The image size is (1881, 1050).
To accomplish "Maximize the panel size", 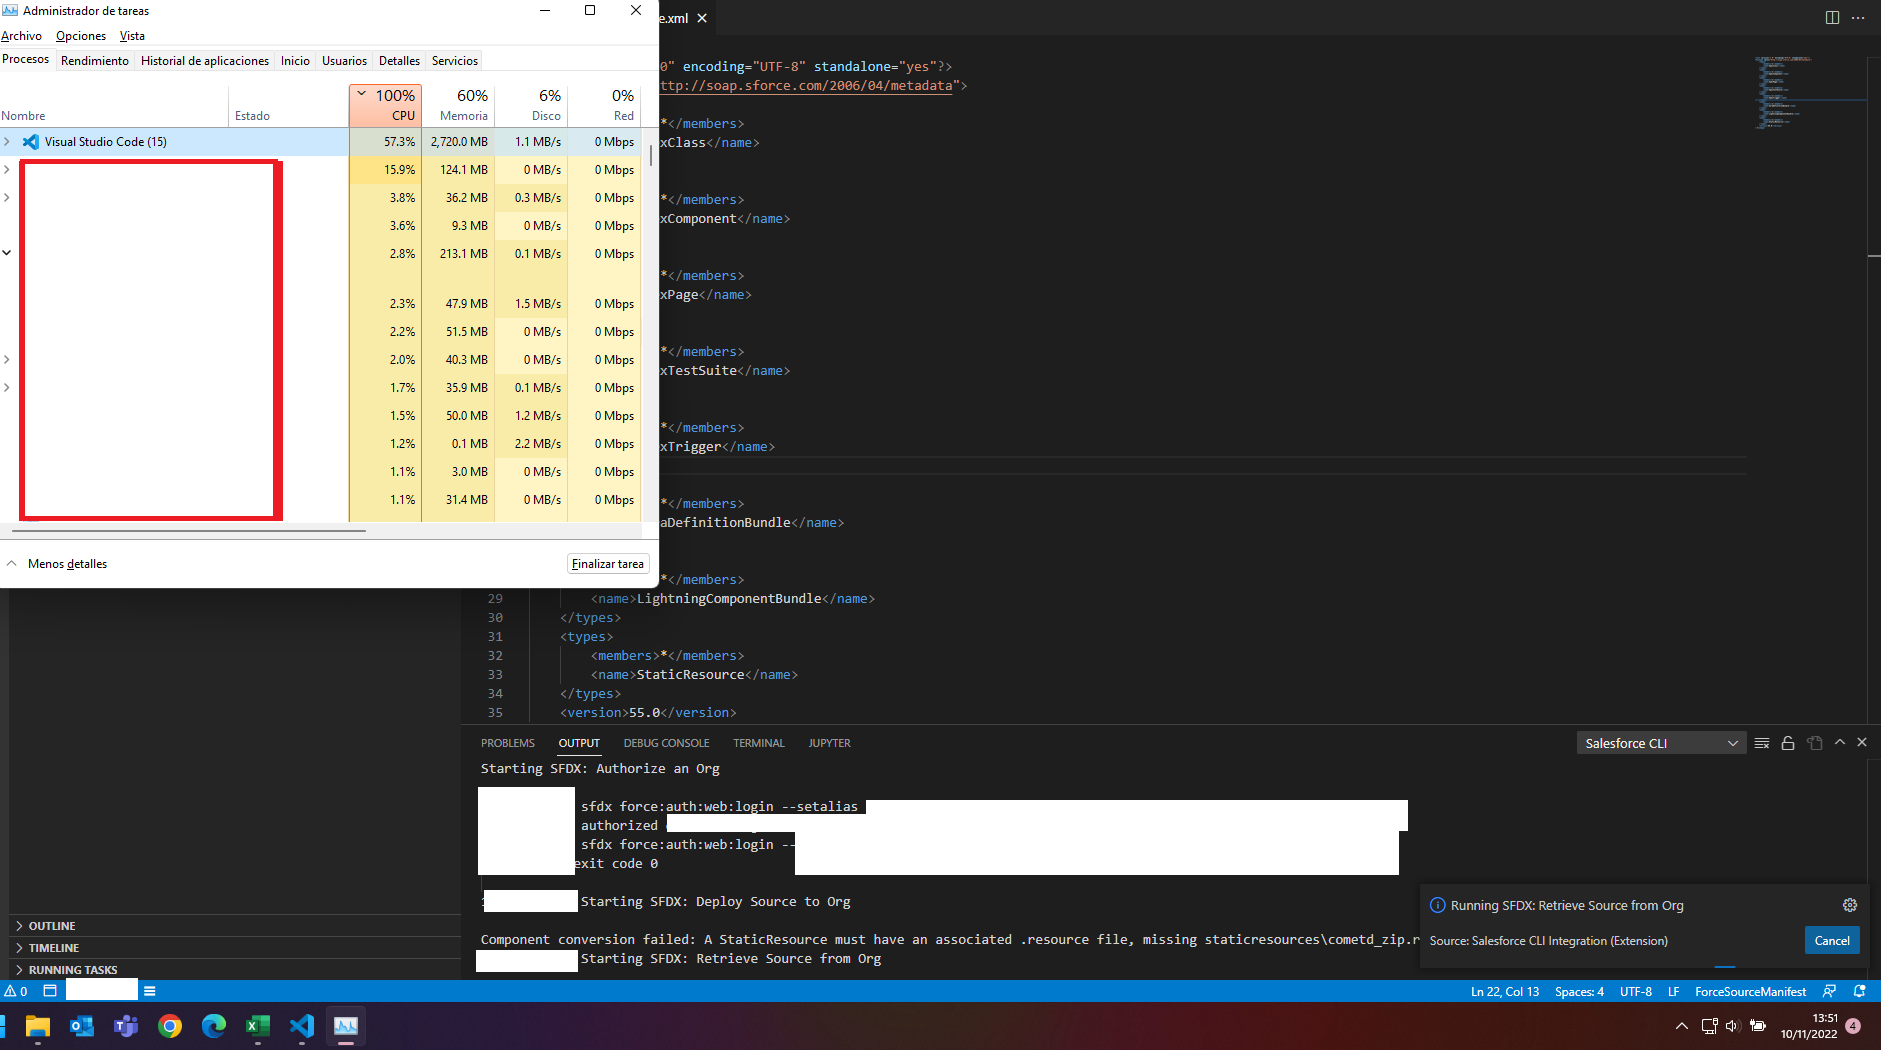I will (x=1839, y=742).
